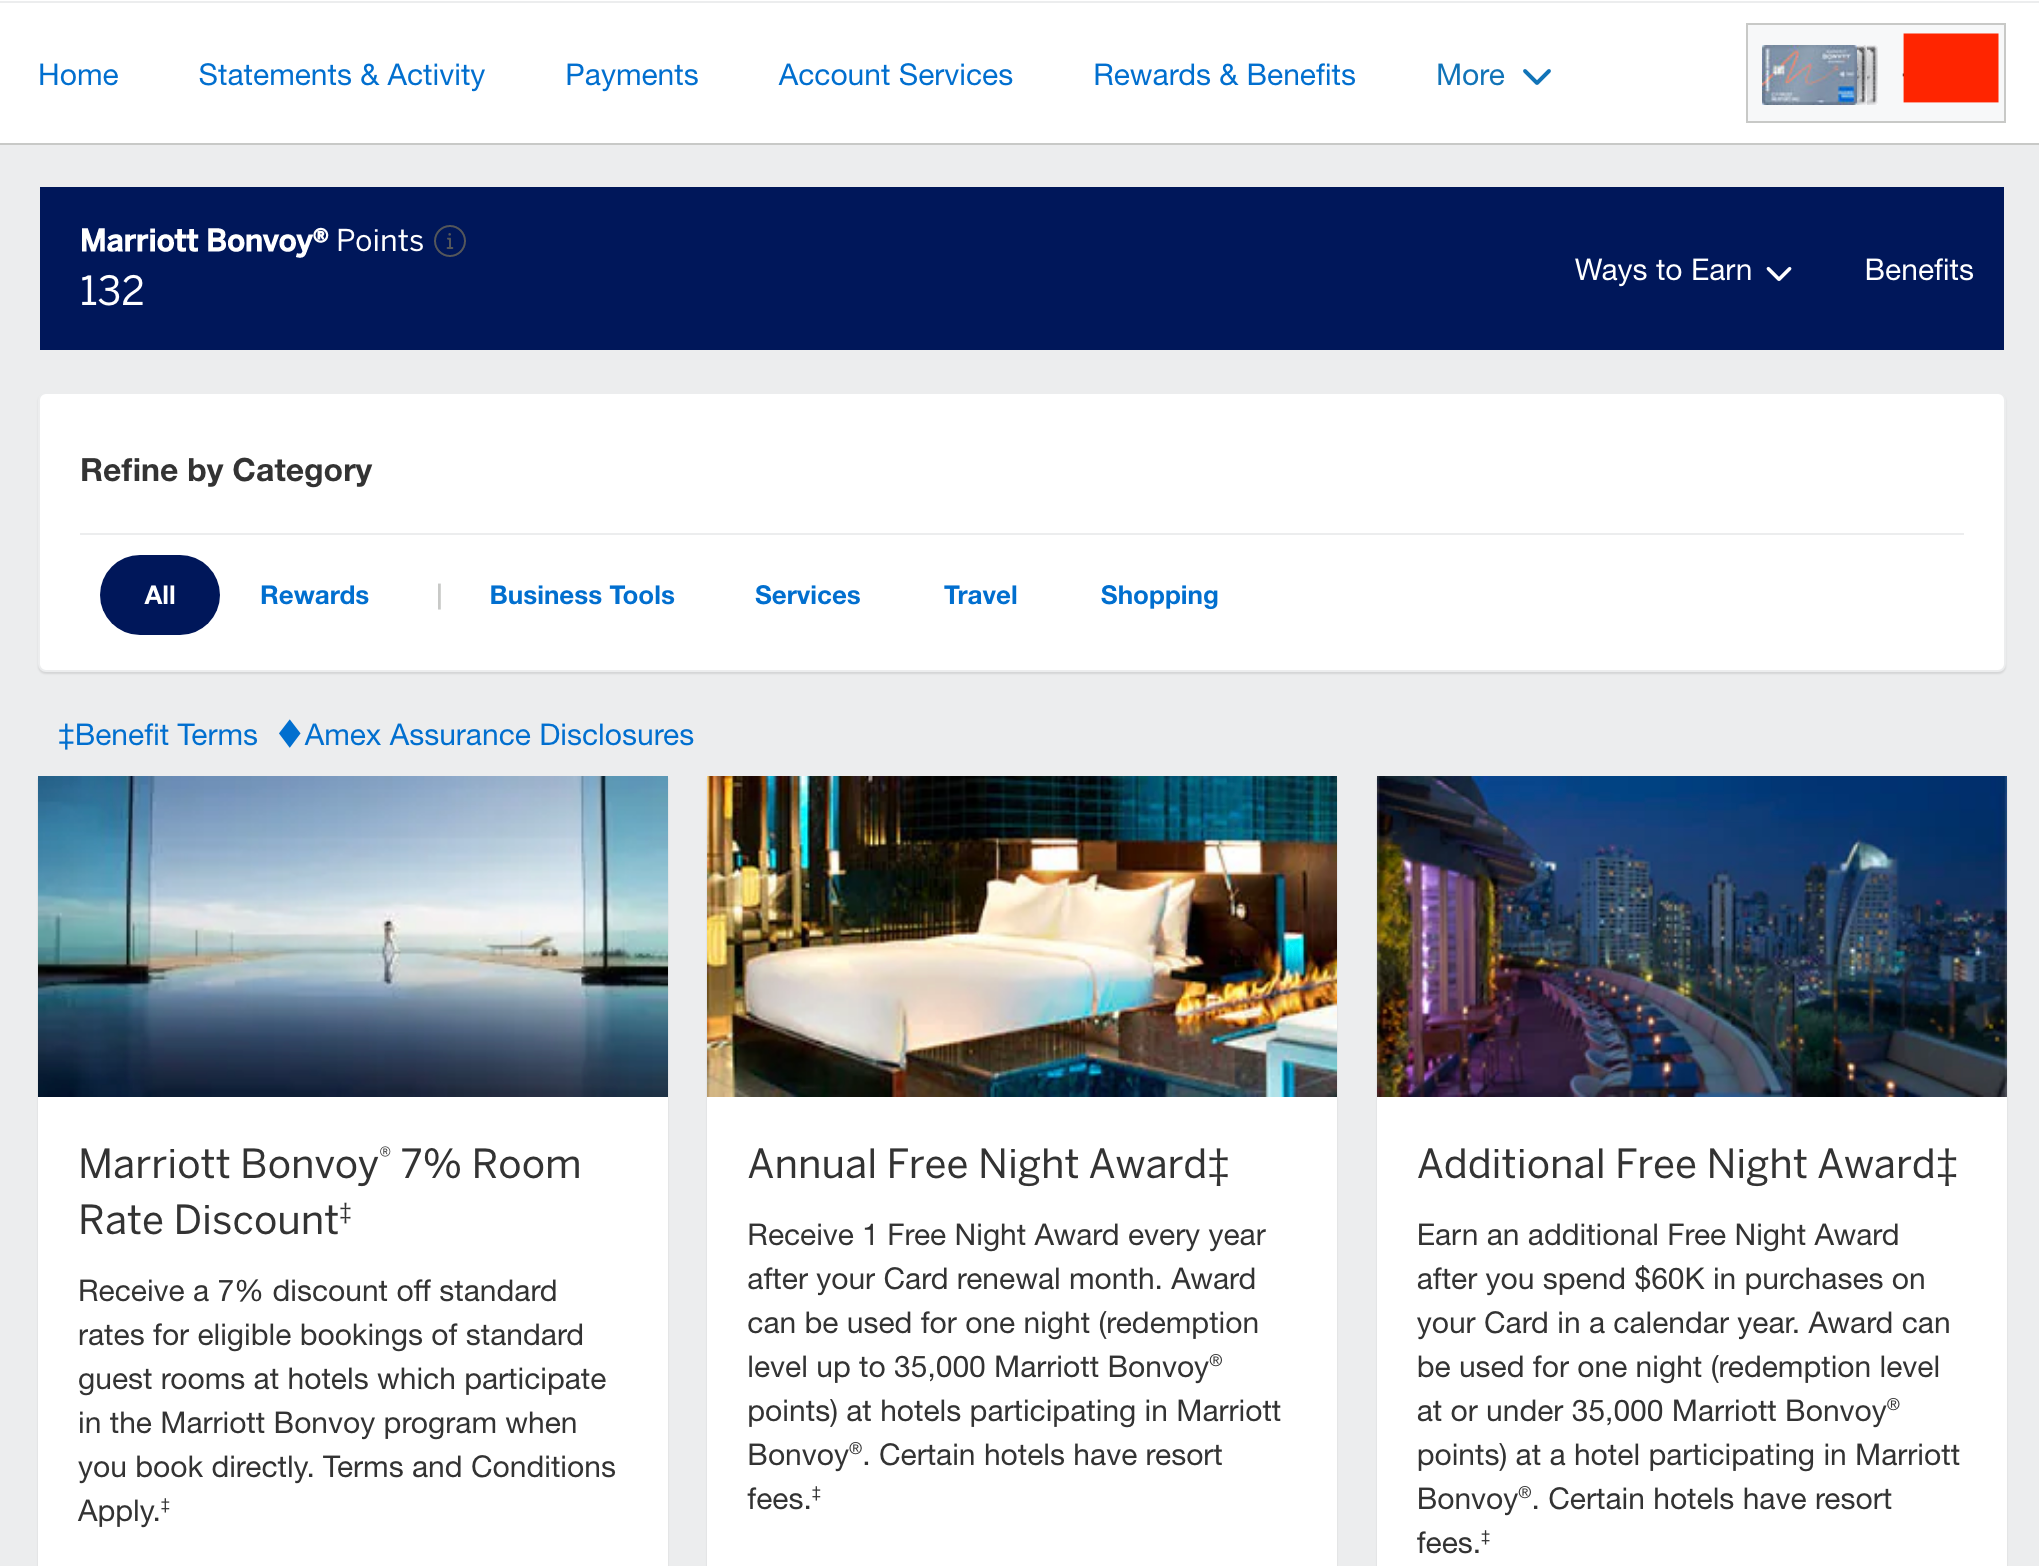Screen dimensions: 2039x1566
Task: Open the More navigation dropdown
Action: [x=1469, y=75]
